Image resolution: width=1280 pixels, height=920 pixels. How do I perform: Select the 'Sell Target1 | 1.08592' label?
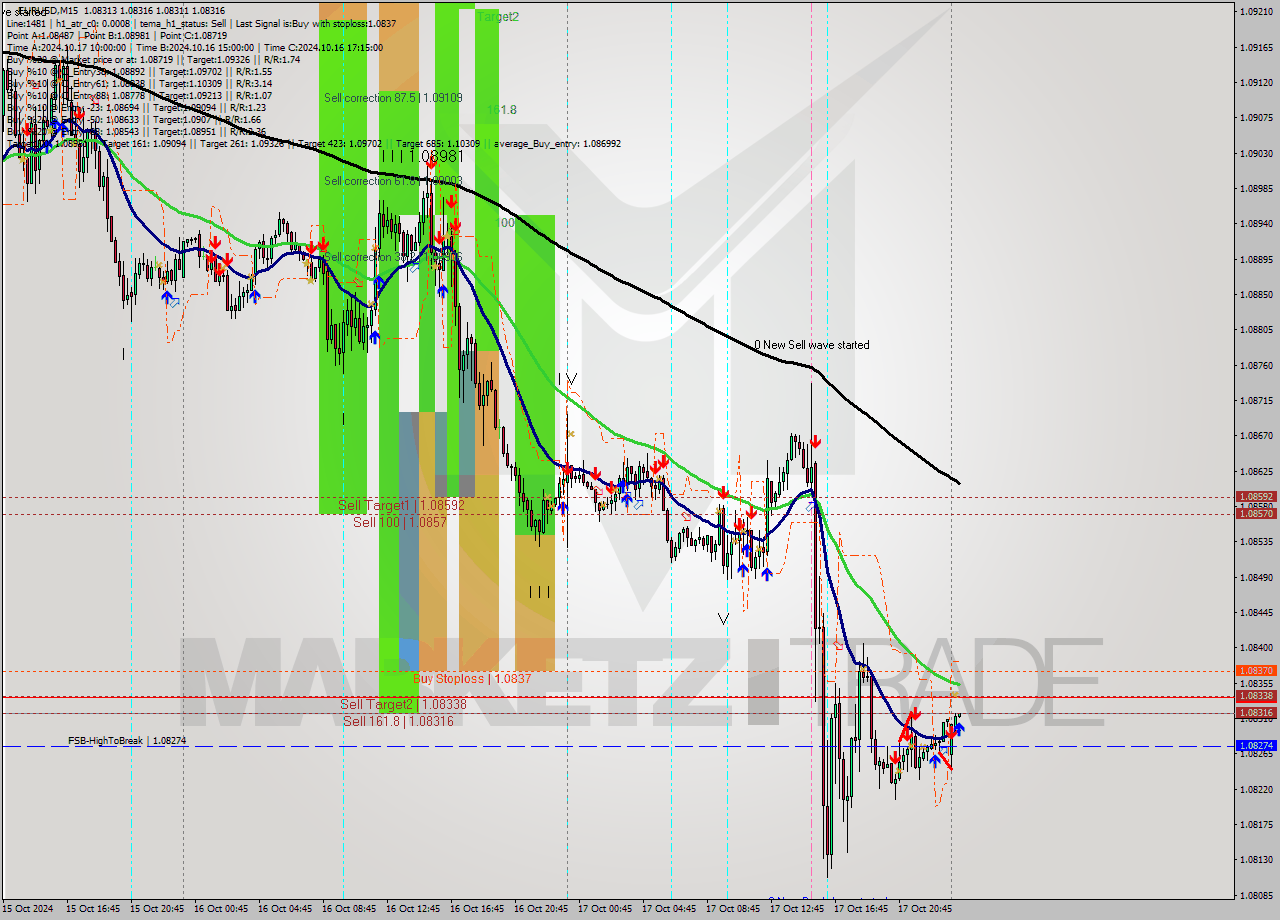click(401, 506)
